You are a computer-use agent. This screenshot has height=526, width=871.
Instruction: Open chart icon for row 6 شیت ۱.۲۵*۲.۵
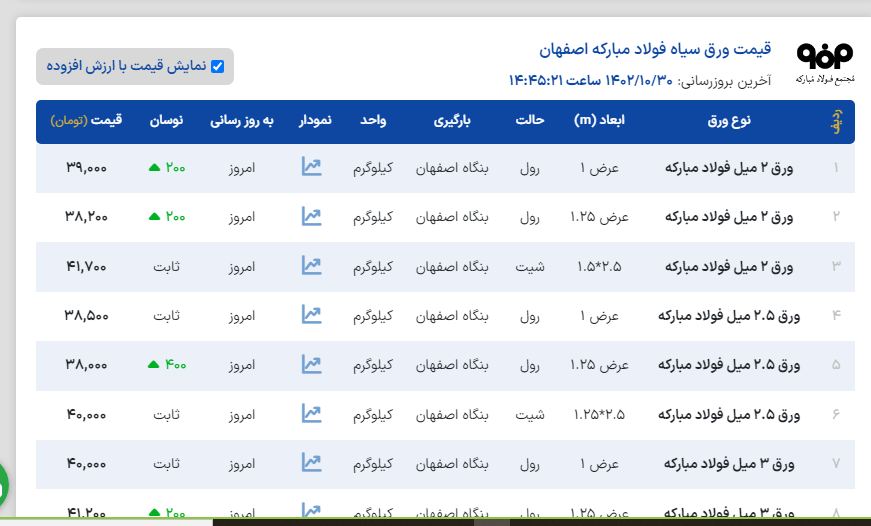click(x=311, y=413)
